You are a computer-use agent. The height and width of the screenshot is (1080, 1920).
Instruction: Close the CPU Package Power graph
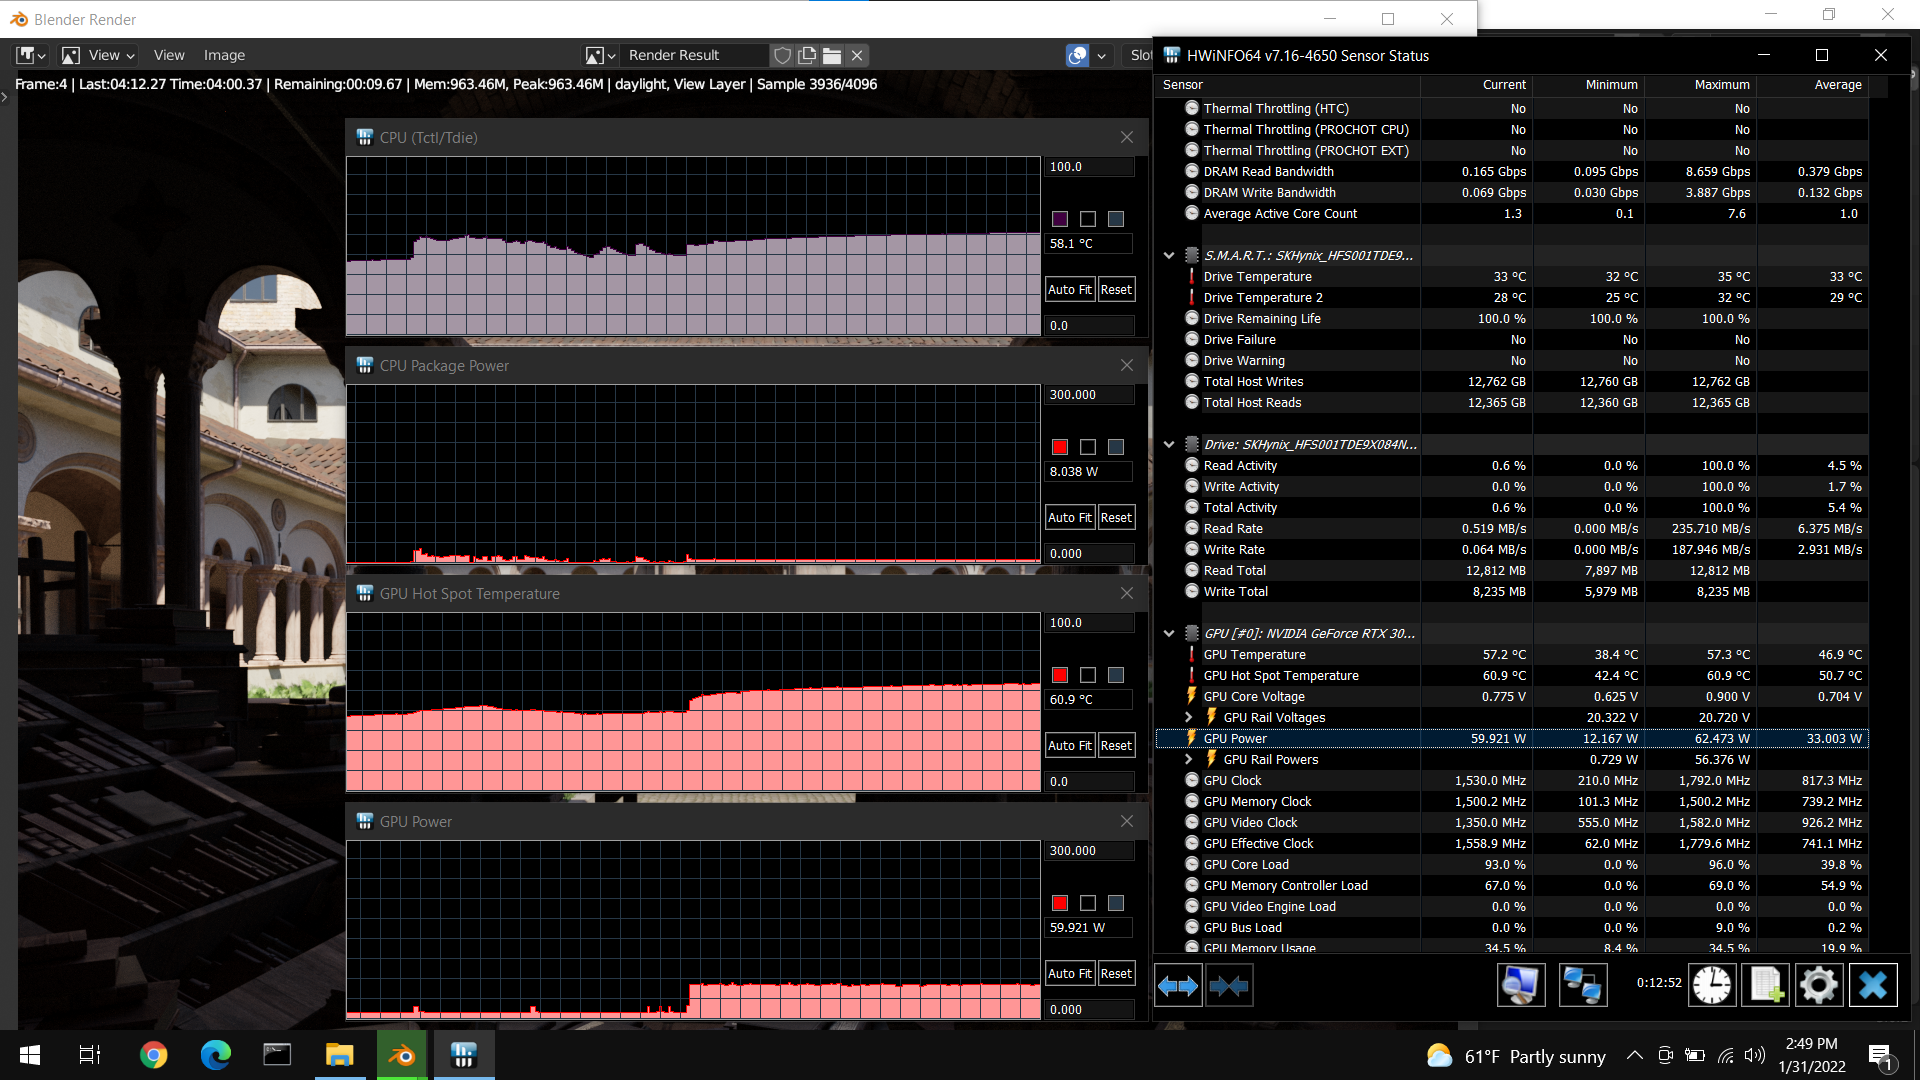1127,365
